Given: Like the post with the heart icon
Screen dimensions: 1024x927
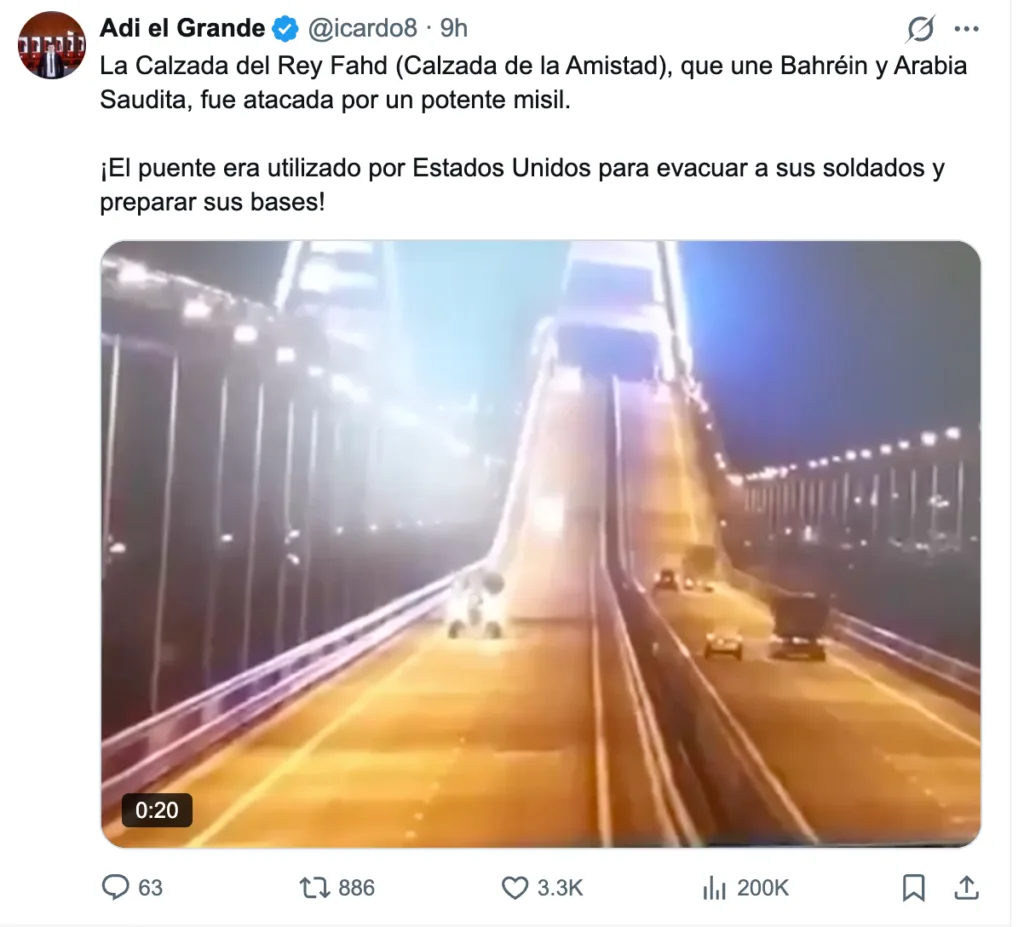Looking at the screenshot, I should (515, 888).
